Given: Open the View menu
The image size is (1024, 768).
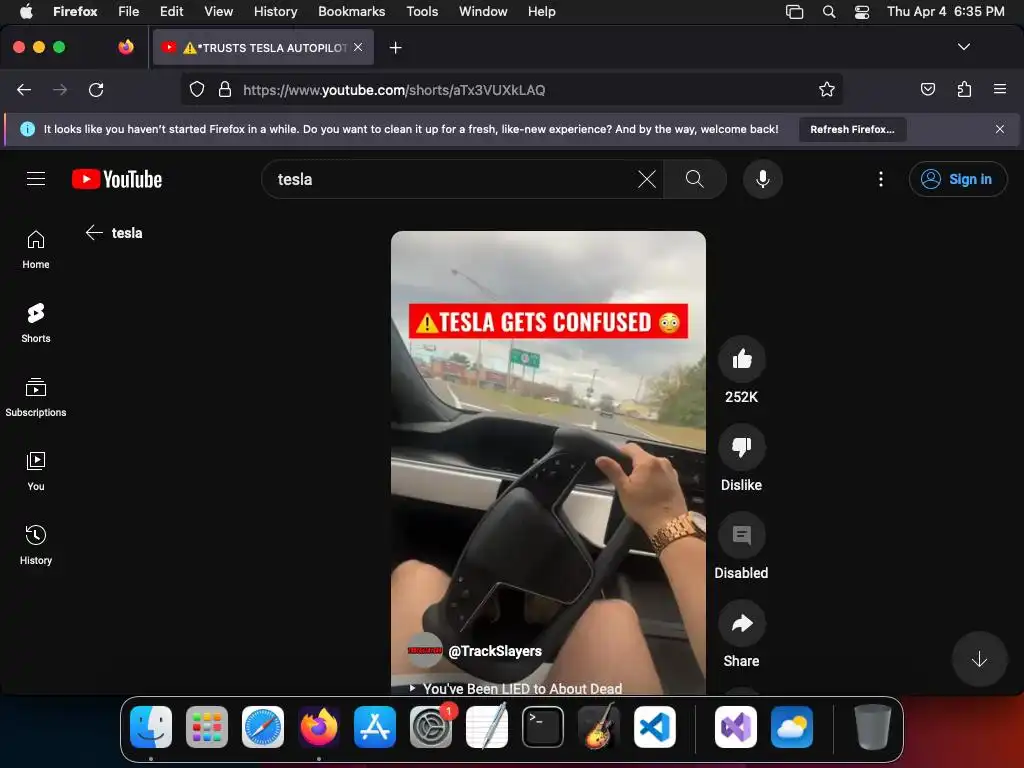Looking at the screenshot, I should click(218, 11).
